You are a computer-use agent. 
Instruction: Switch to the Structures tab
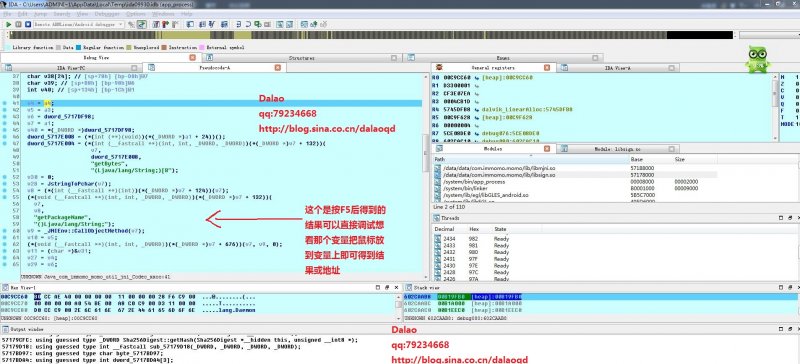pos(301,58)
